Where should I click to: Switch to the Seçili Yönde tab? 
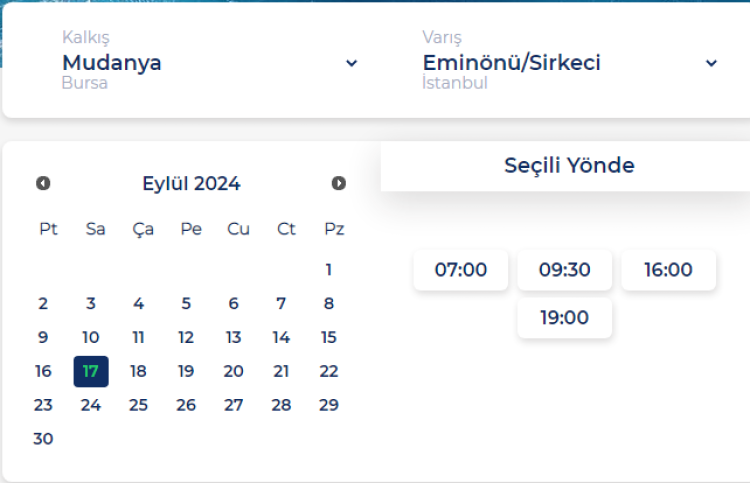(x=569, y=166)
